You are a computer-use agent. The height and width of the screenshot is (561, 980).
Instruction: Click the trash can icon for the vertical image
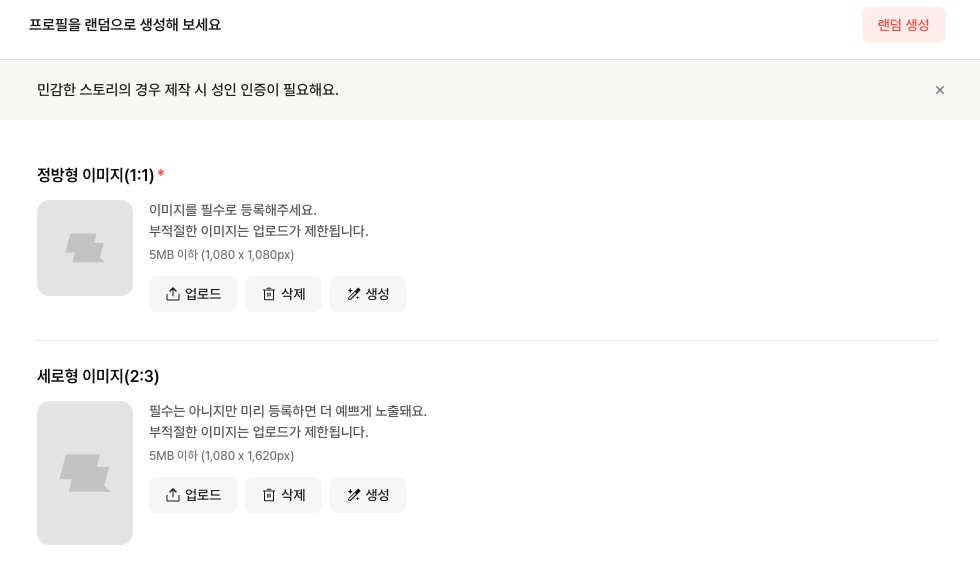268,495
